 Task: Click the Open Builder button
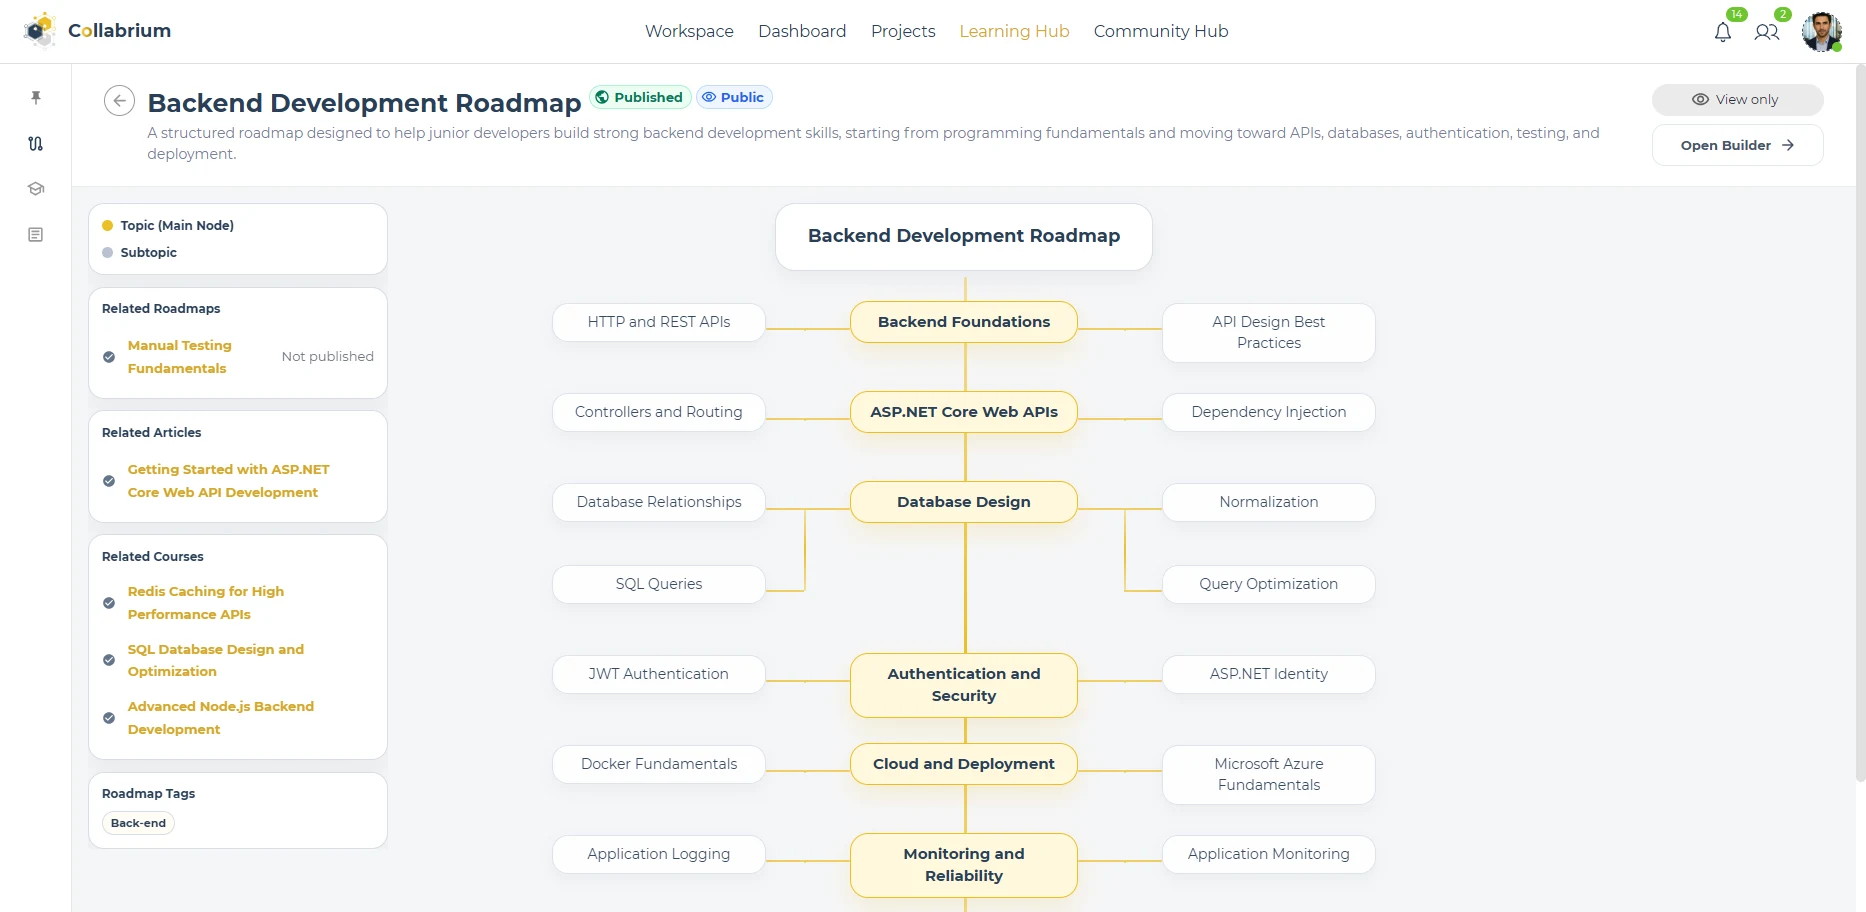pyautogui.click(x=1737, y=145)
